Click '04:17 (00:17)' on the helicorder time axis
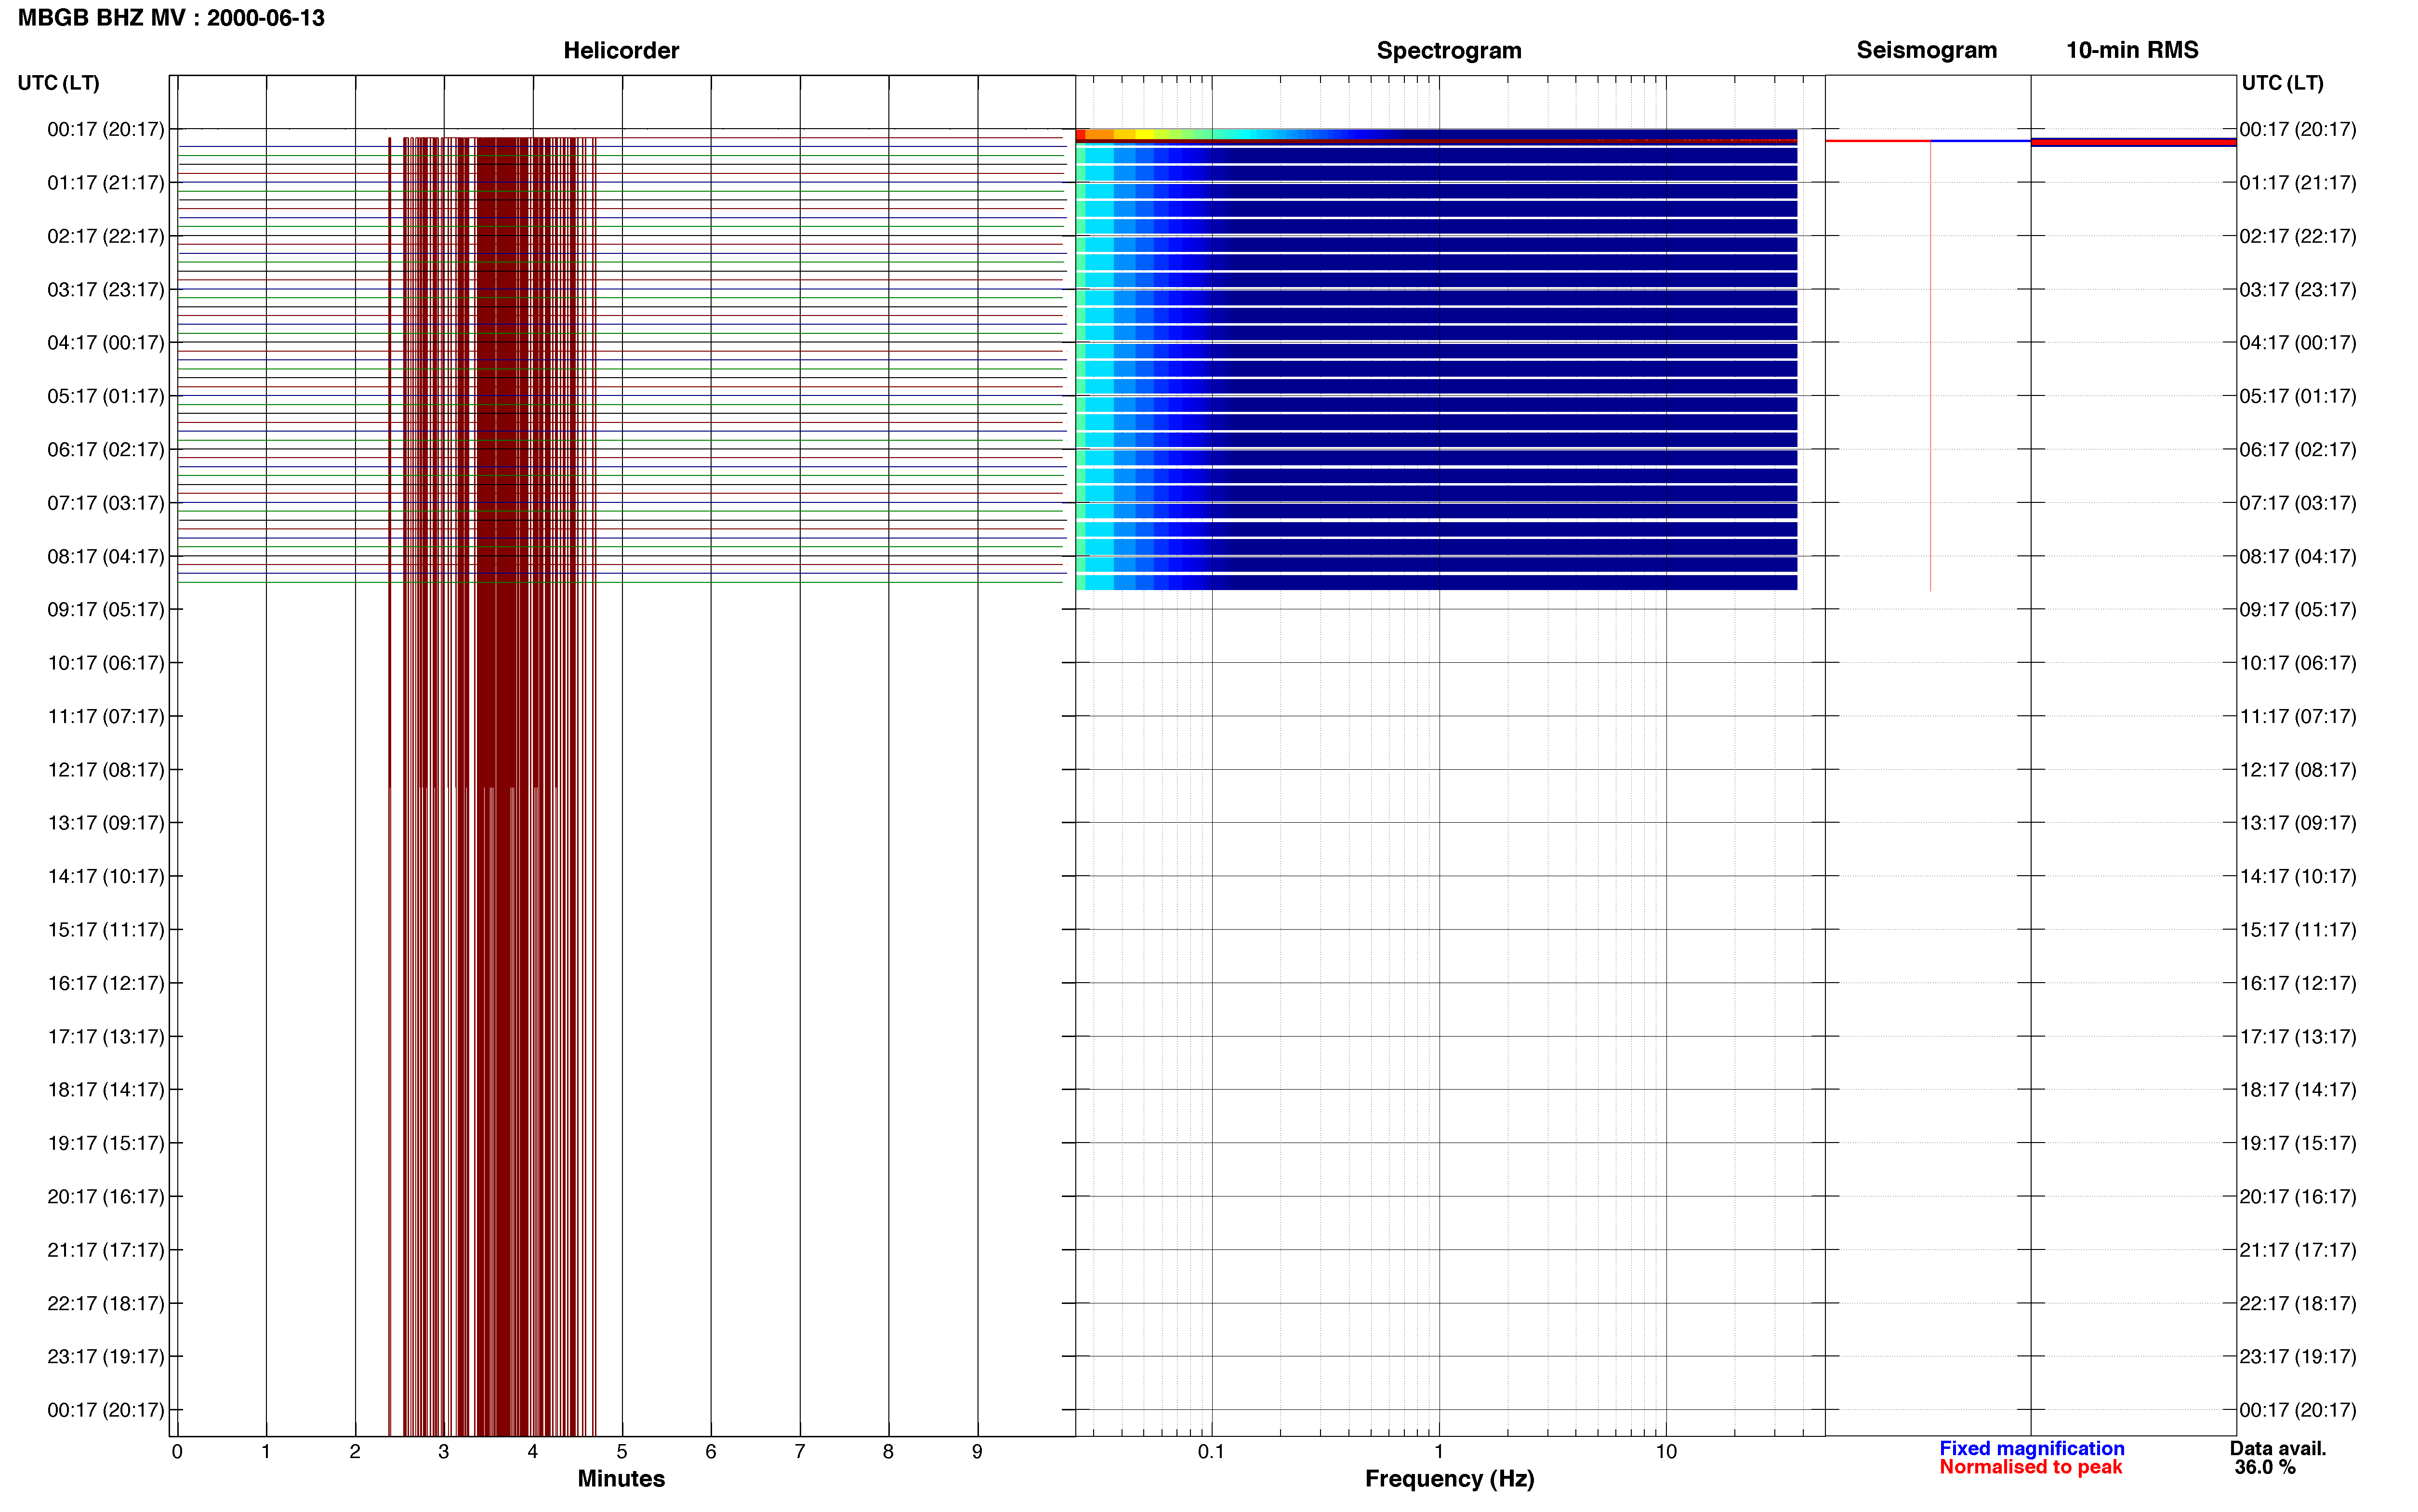2418x1512 pixels. tap(105, 343)
